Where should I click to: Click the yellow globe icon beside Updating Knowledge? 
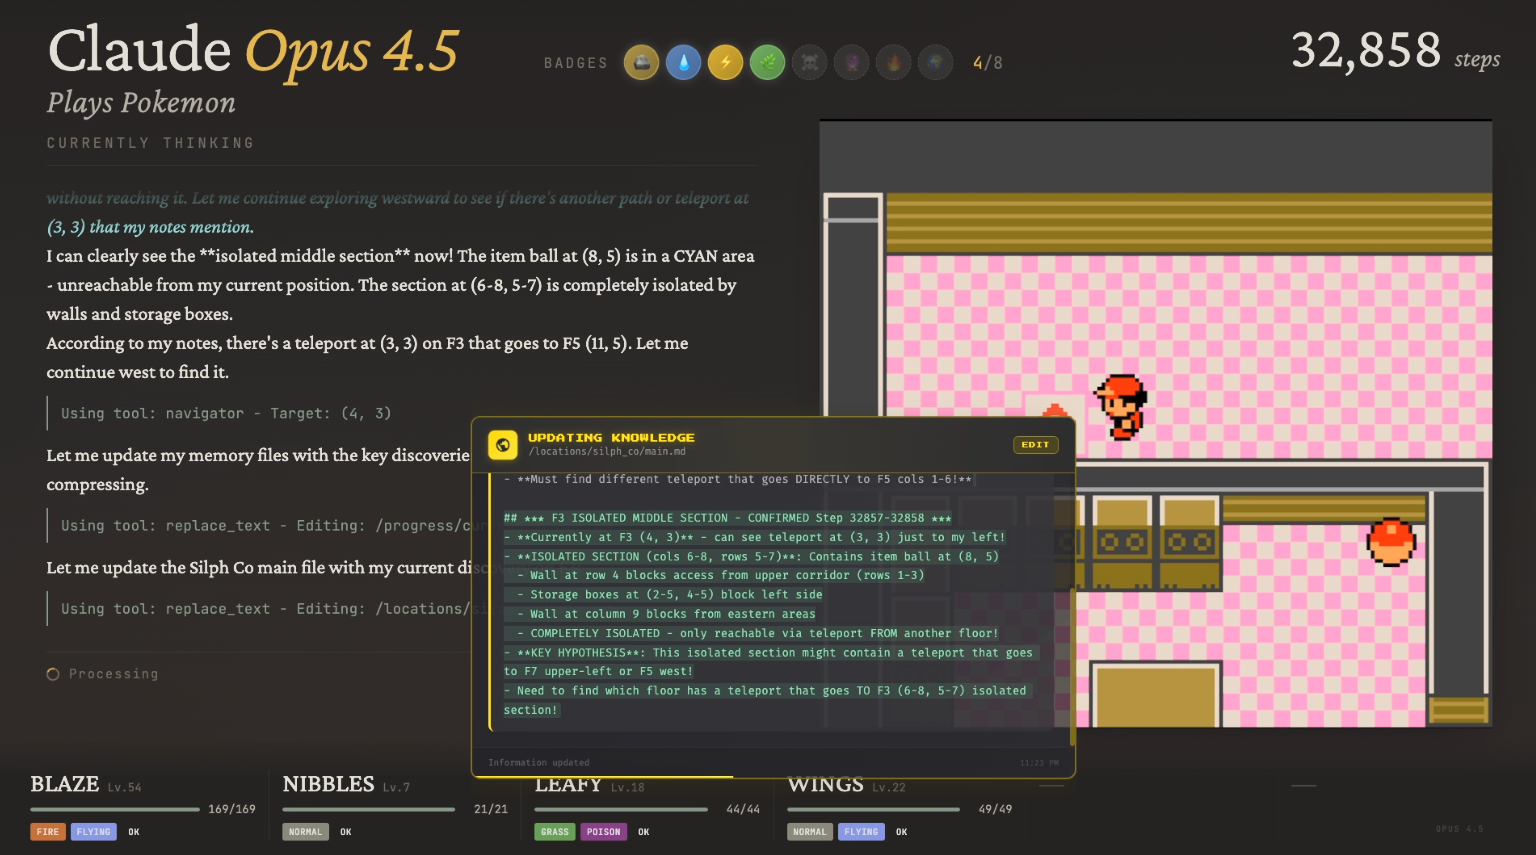click(503, 445)
